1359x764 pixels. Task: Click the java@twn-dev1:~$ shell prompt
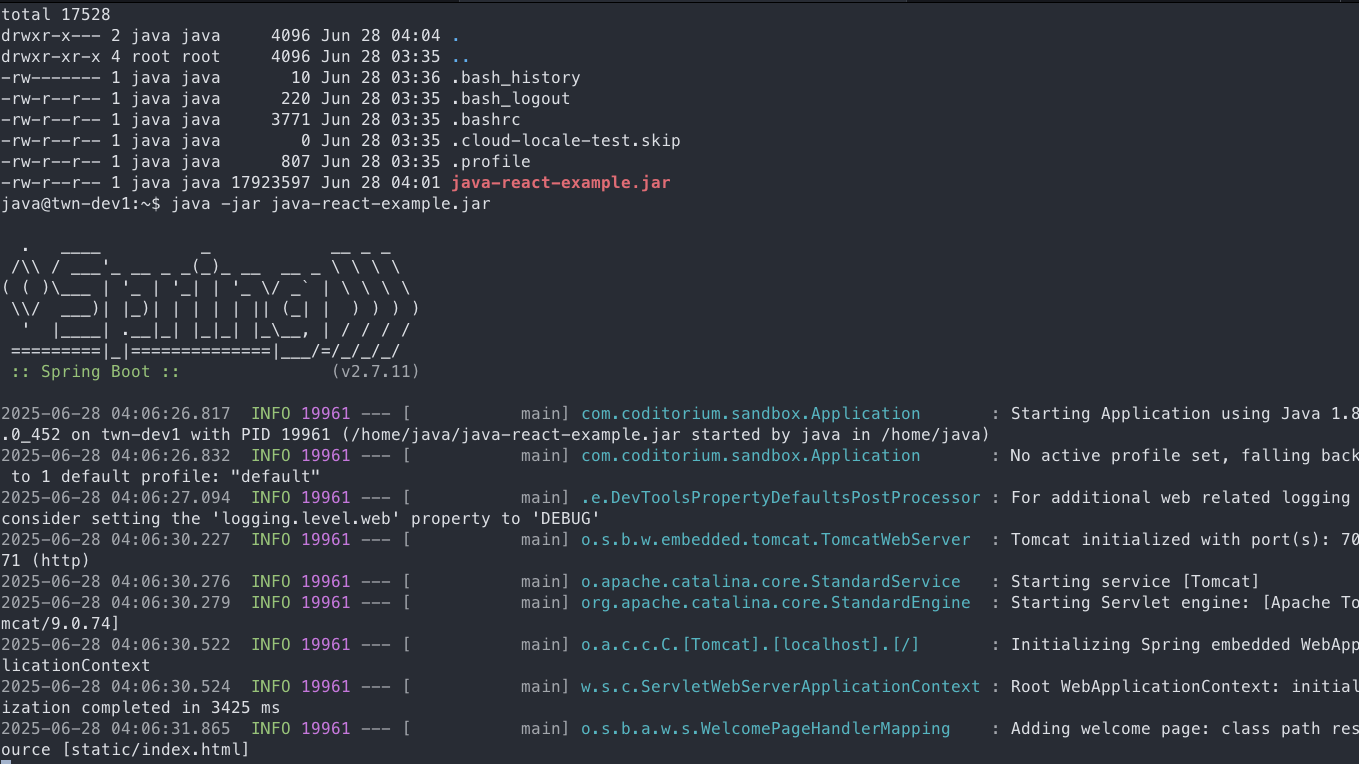(x=81, y=203)
